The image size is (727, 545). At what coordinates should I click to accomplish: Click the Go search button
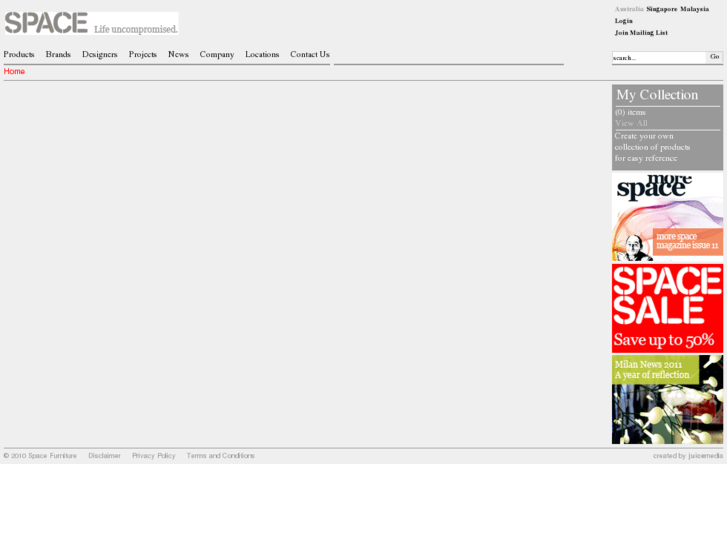point(714,57)
